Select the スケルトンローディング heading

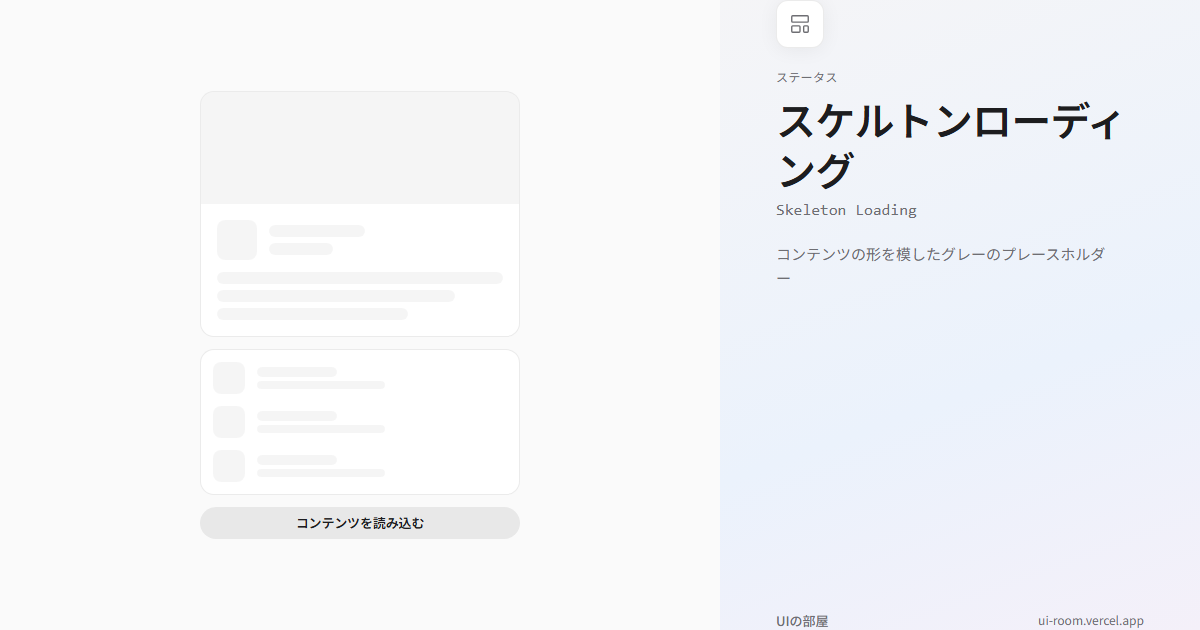tap(948, 146)
